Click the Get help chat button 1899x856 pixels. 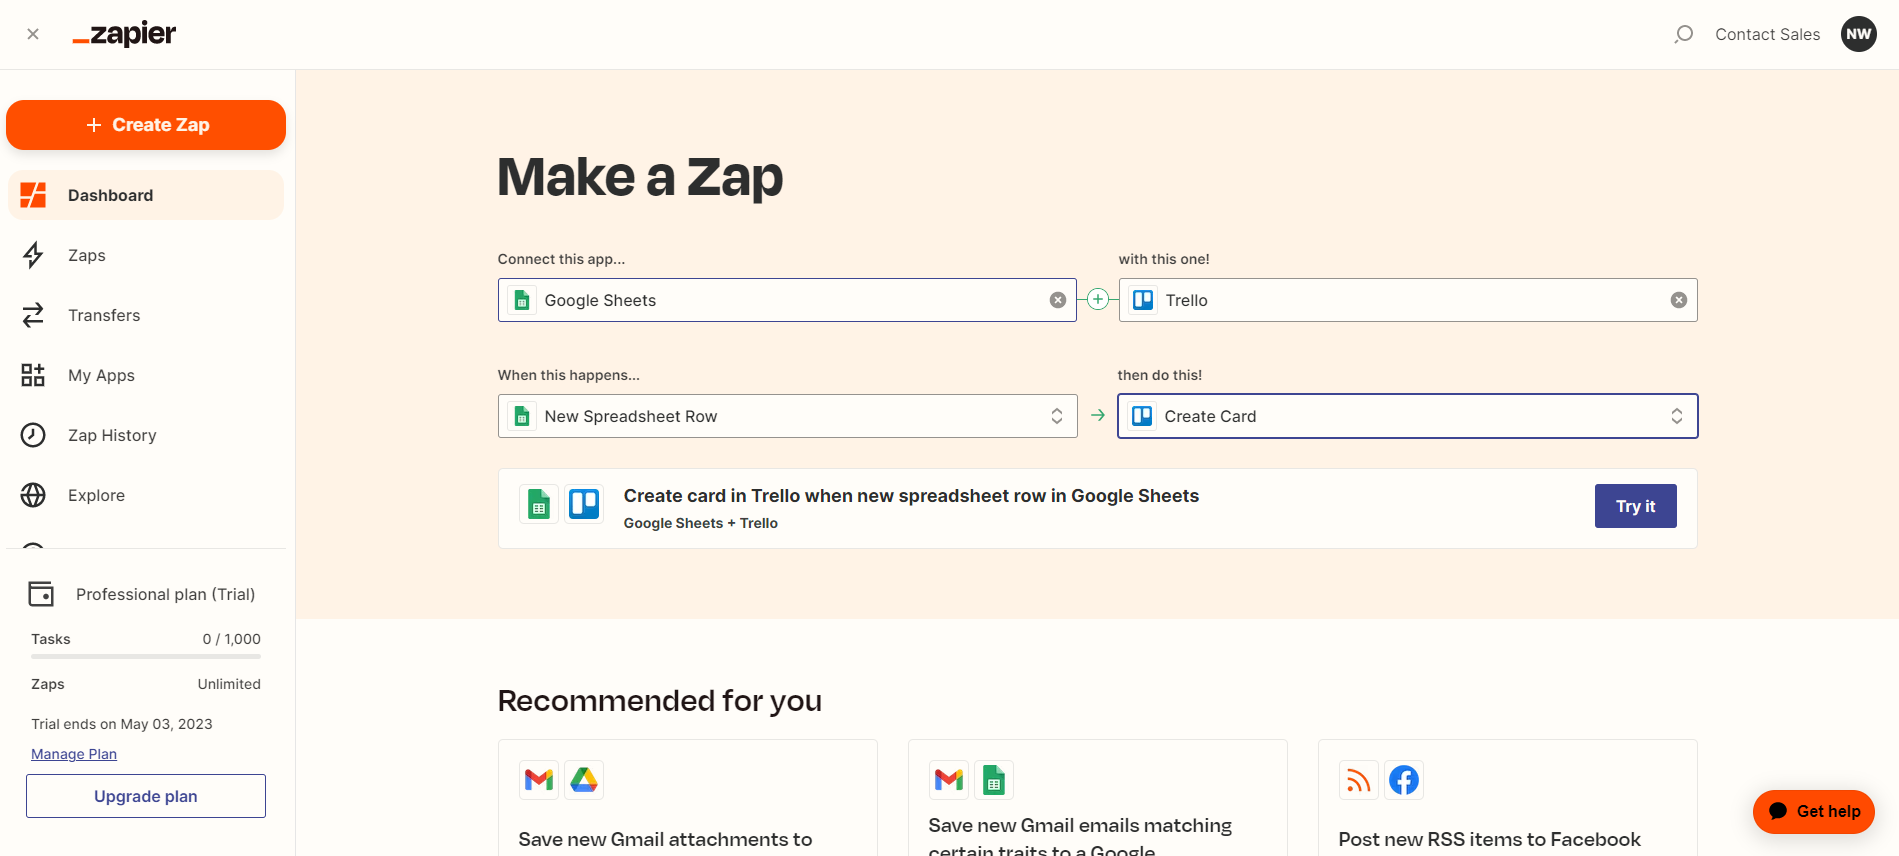(x=1814, y=811)
